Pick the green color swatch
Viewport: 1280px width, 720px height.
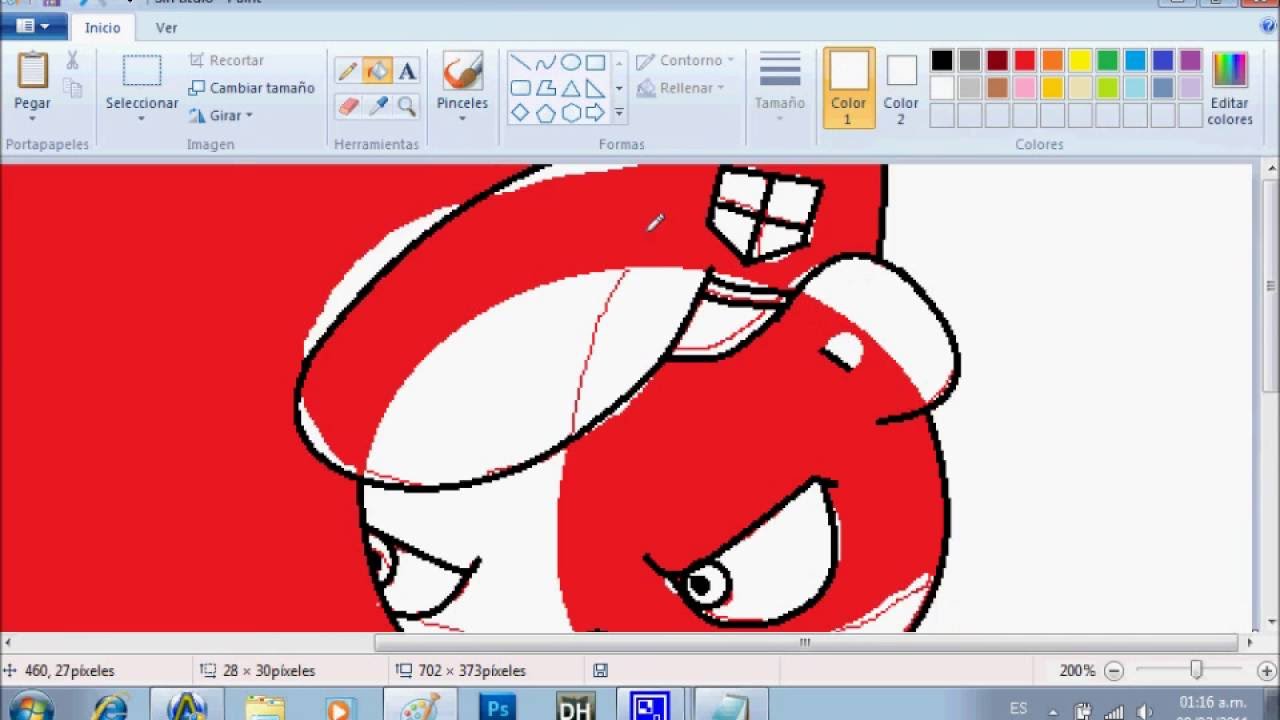coord(1108,61)
